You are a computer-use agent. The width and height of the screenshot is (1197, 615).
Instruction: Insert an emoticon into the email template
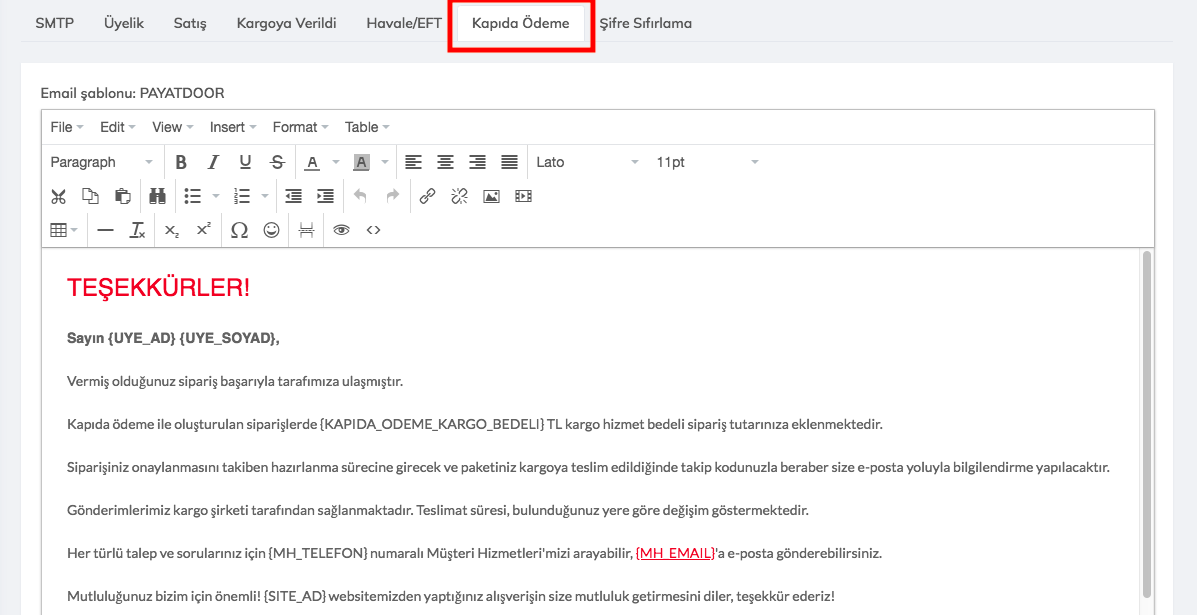[271, 230]
